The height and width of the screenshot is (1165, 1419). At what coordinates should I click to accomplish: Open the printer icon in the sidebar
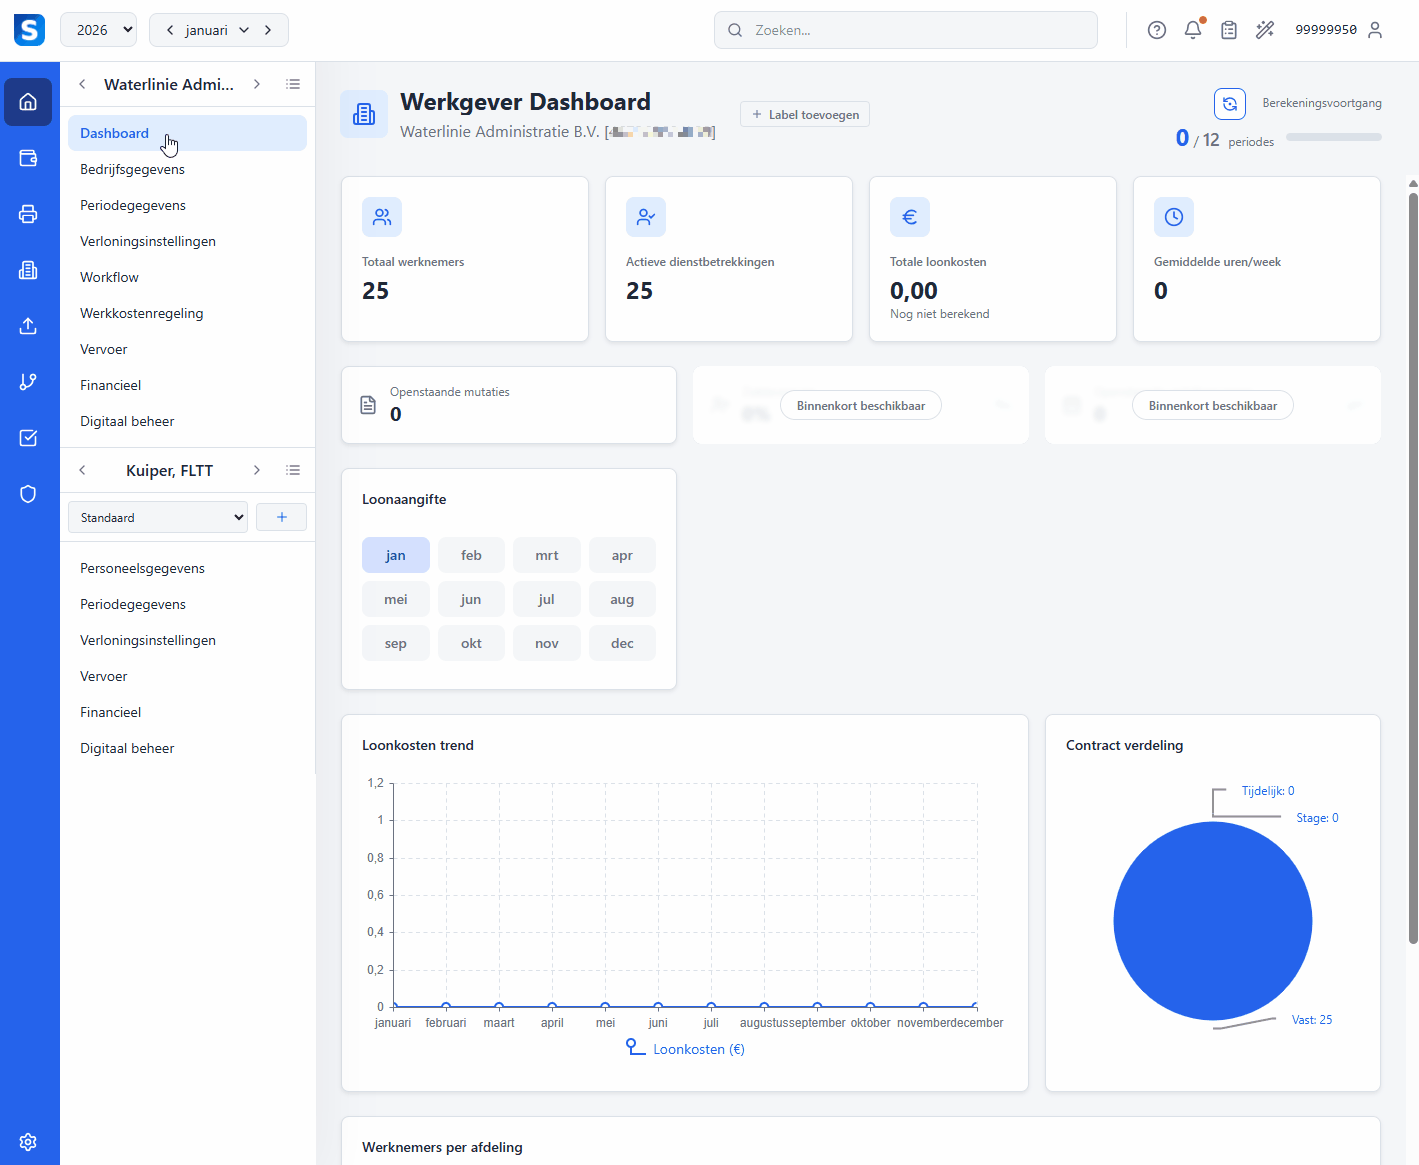[x=28, y=214]
